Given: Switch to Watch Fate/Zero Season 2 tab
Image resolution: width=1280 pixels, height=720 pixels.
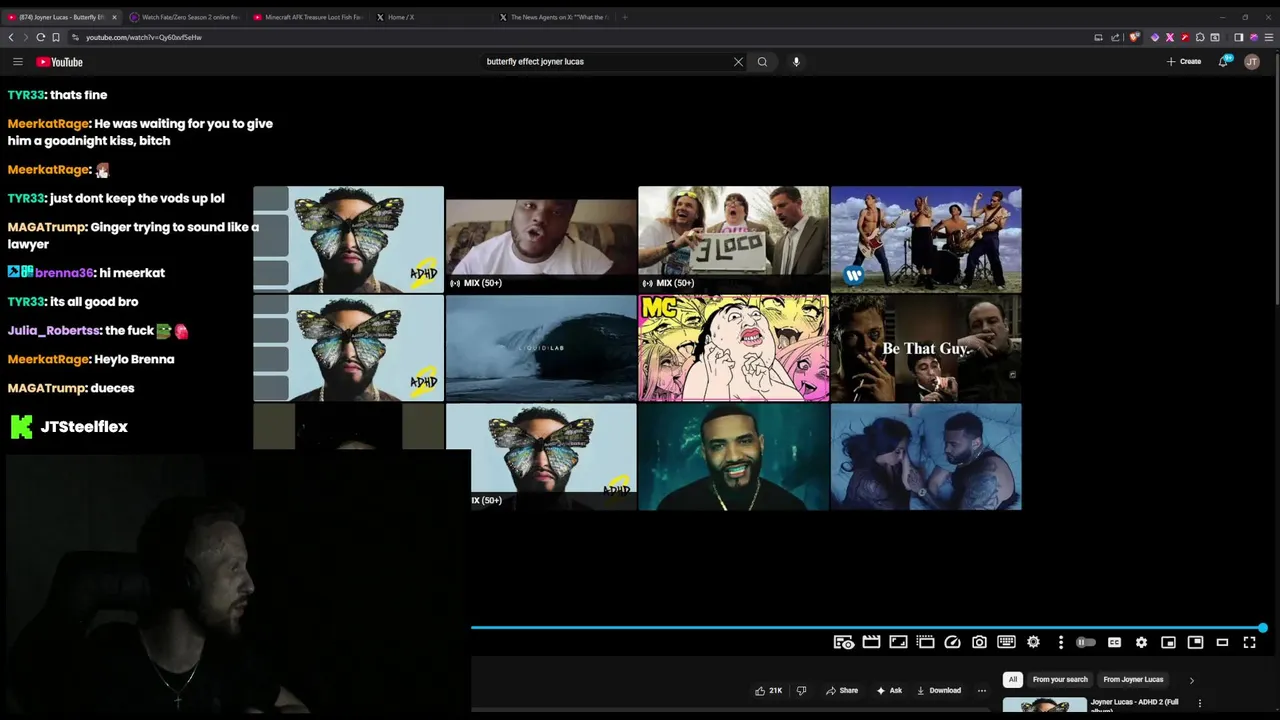Looking at the screenshot, I should [x=184, y=17].
